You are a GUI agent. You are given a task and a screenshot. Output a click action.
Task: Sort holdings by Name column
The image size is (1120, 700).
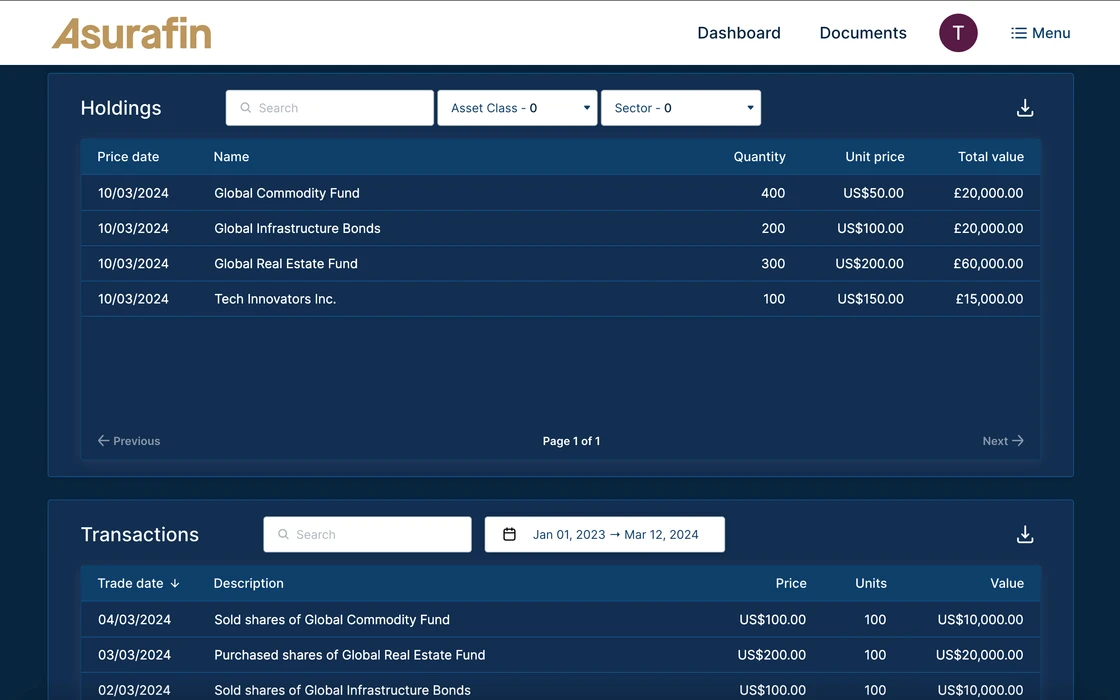231,156
